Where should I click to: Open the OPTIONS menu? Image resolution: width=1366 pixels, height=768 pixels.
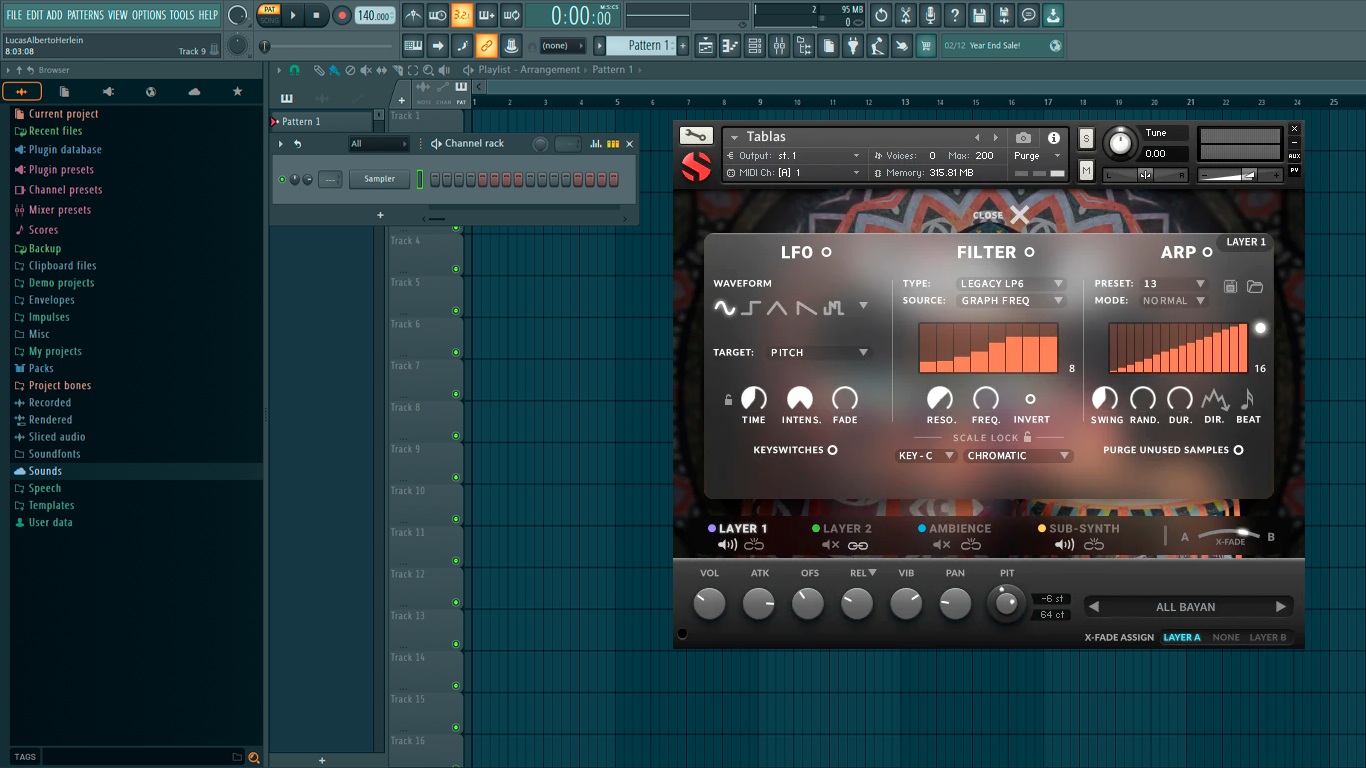point(149,15)
